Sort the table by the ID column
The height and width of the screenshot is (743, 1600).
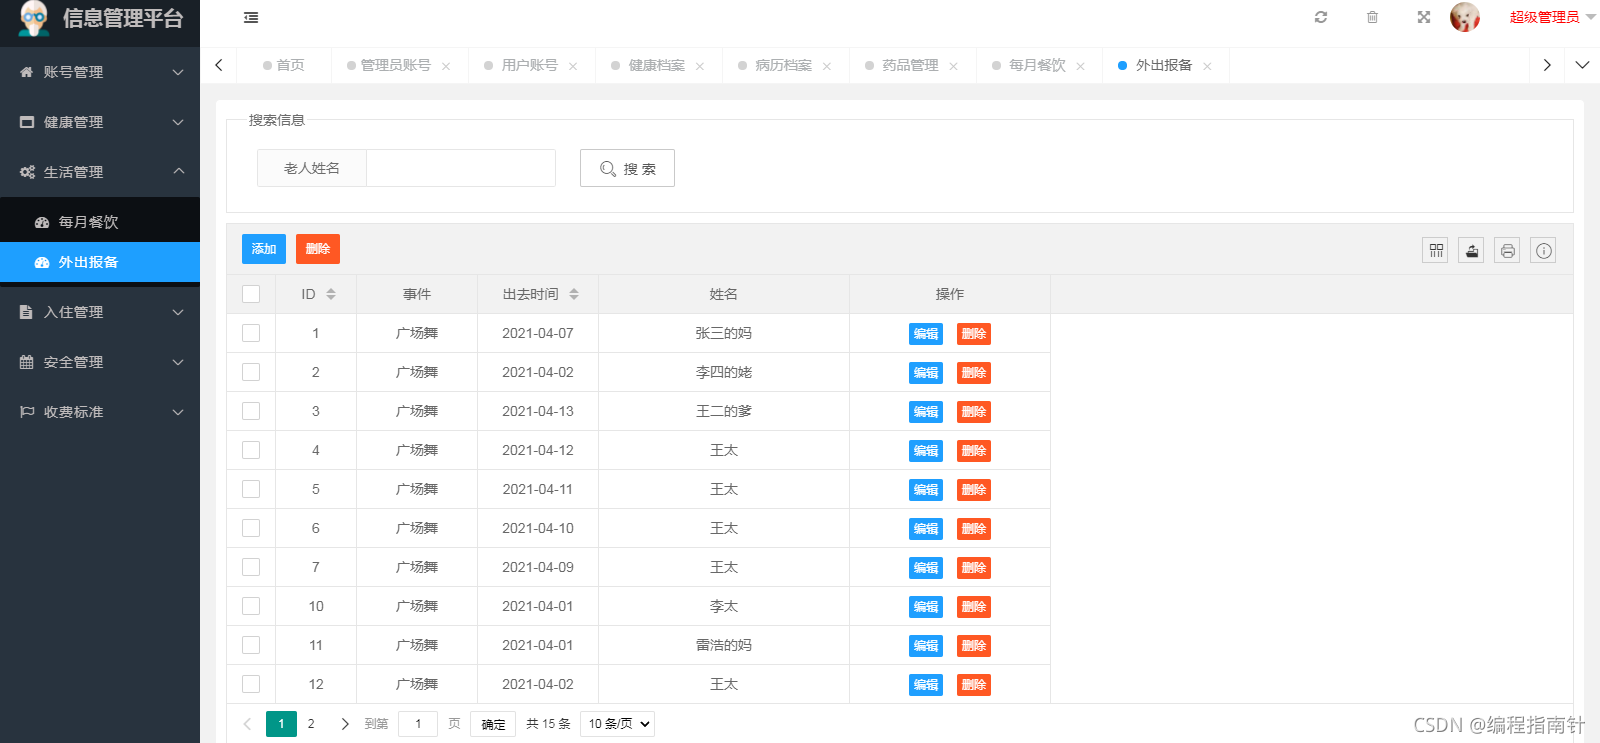(331, 294)
